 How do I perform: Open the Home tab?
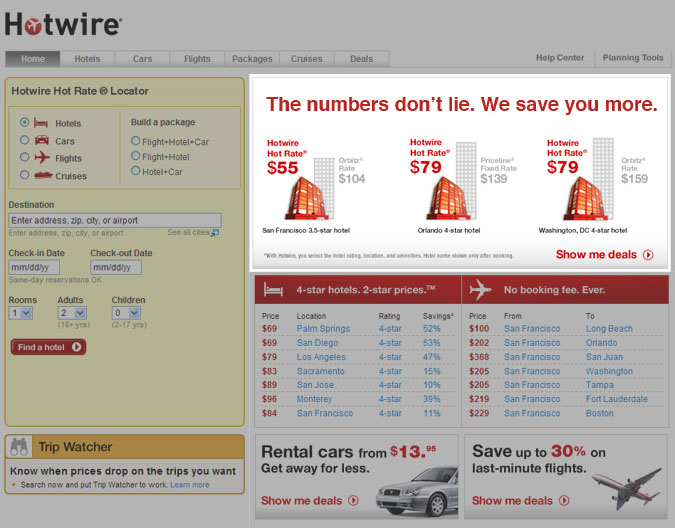33,59
